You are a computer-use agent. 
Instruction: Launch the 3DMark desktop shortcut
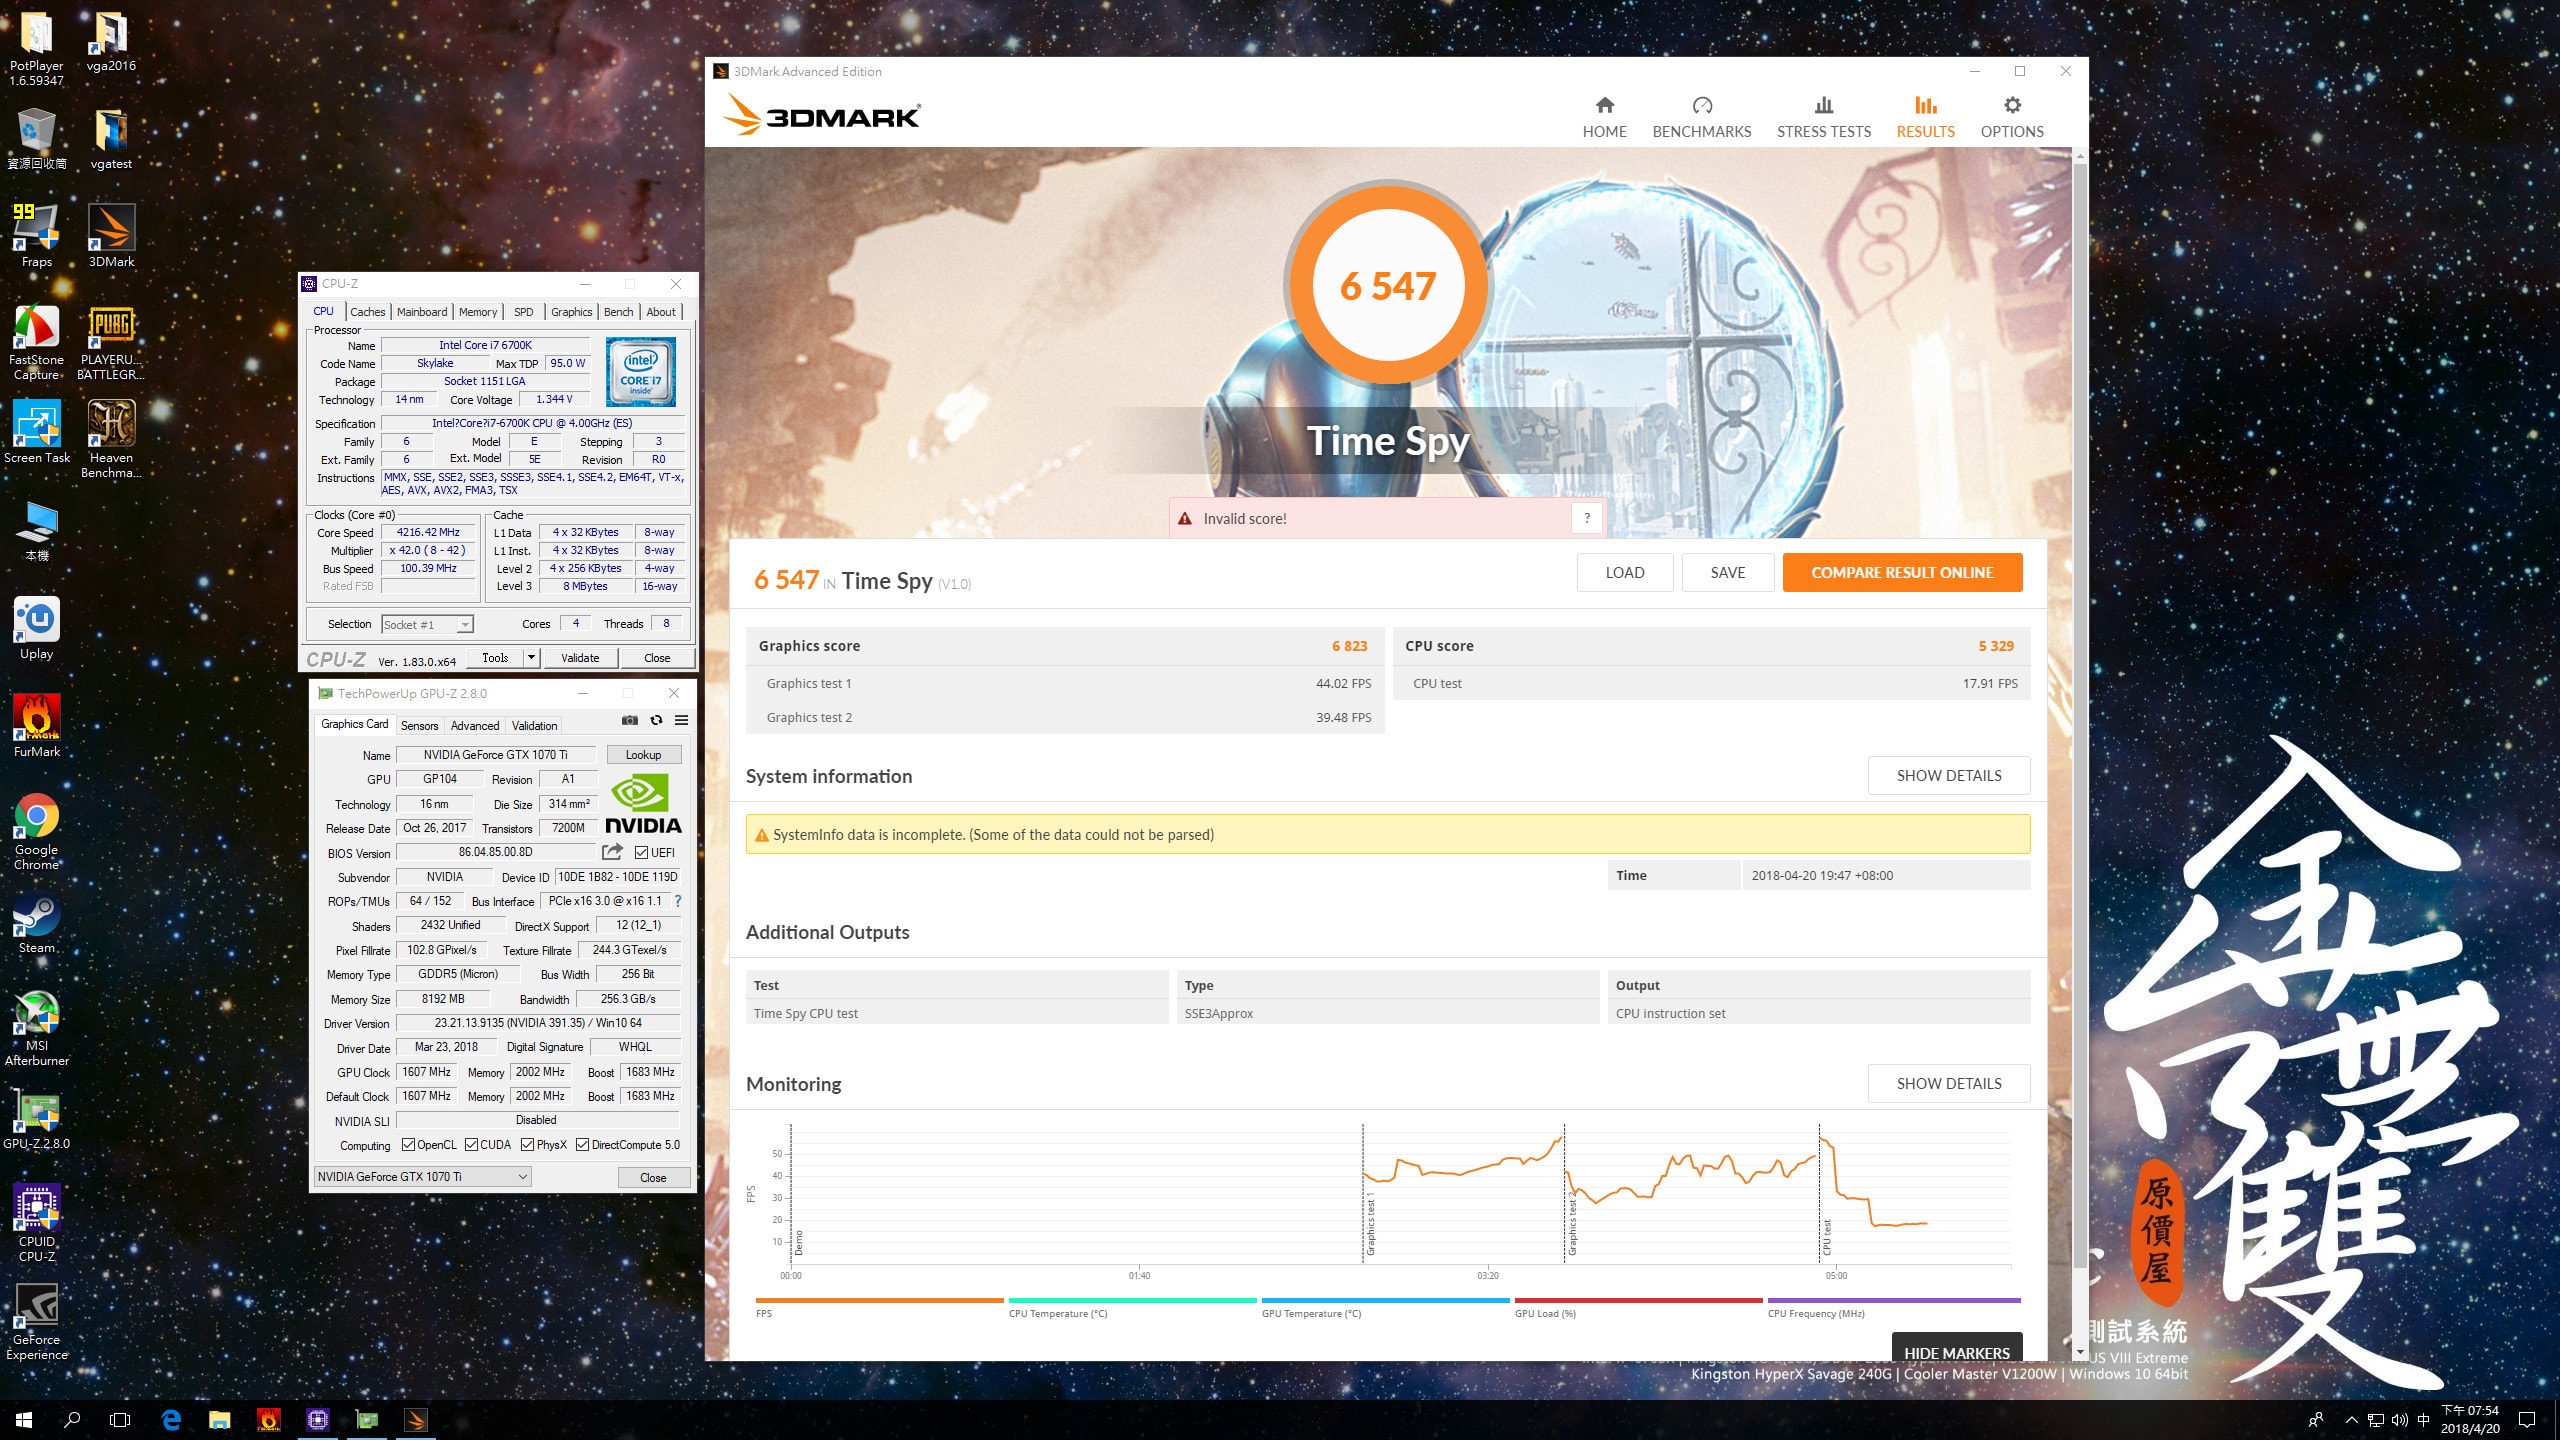click(x=111, y=236)
